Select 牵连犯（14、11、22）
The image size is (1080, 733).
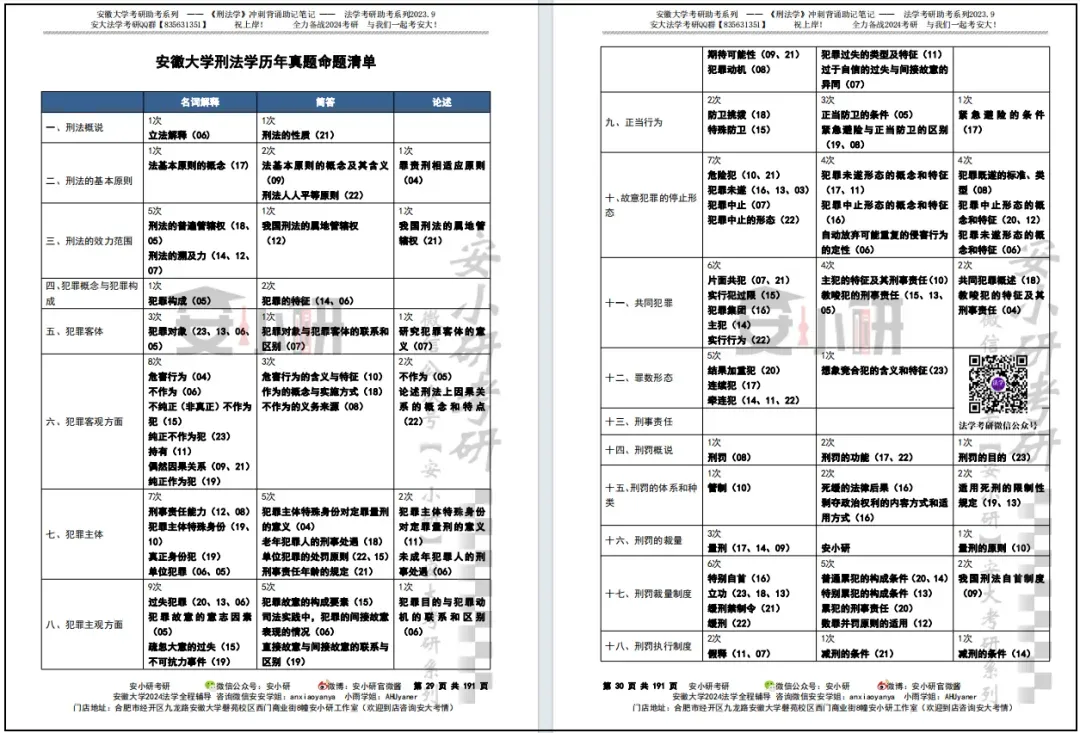tap(752, 400)
